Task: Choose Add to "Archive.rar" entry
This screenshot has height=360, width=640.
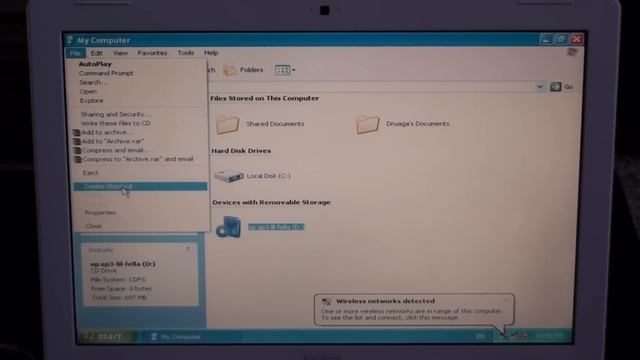Action: (x=113, y=141)
